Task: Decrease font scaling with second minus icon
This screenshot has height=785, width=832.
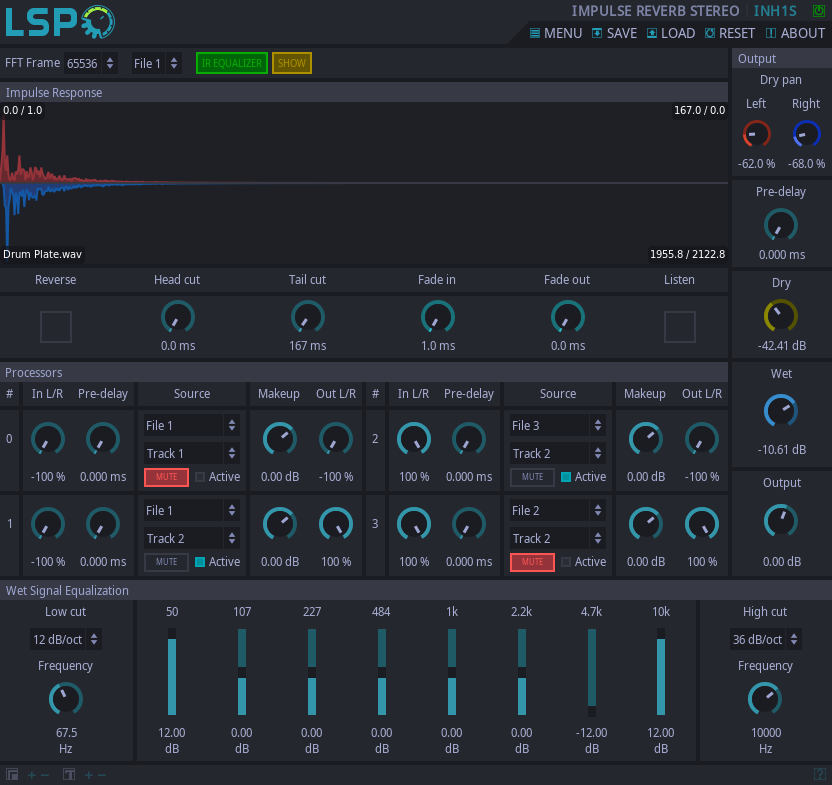Action: tap(102, 775)
